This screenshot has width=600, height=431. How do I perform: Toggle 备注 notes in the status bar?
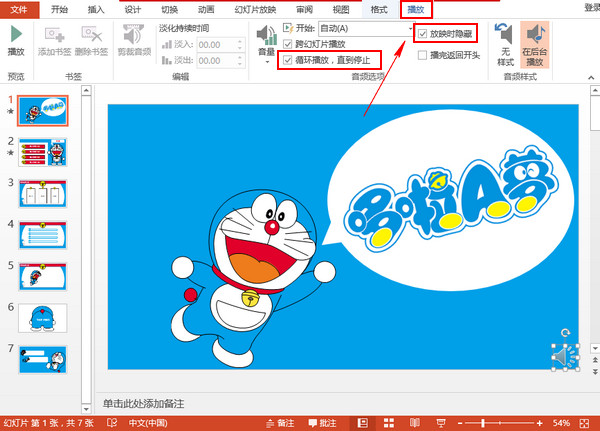click(280, 423)
